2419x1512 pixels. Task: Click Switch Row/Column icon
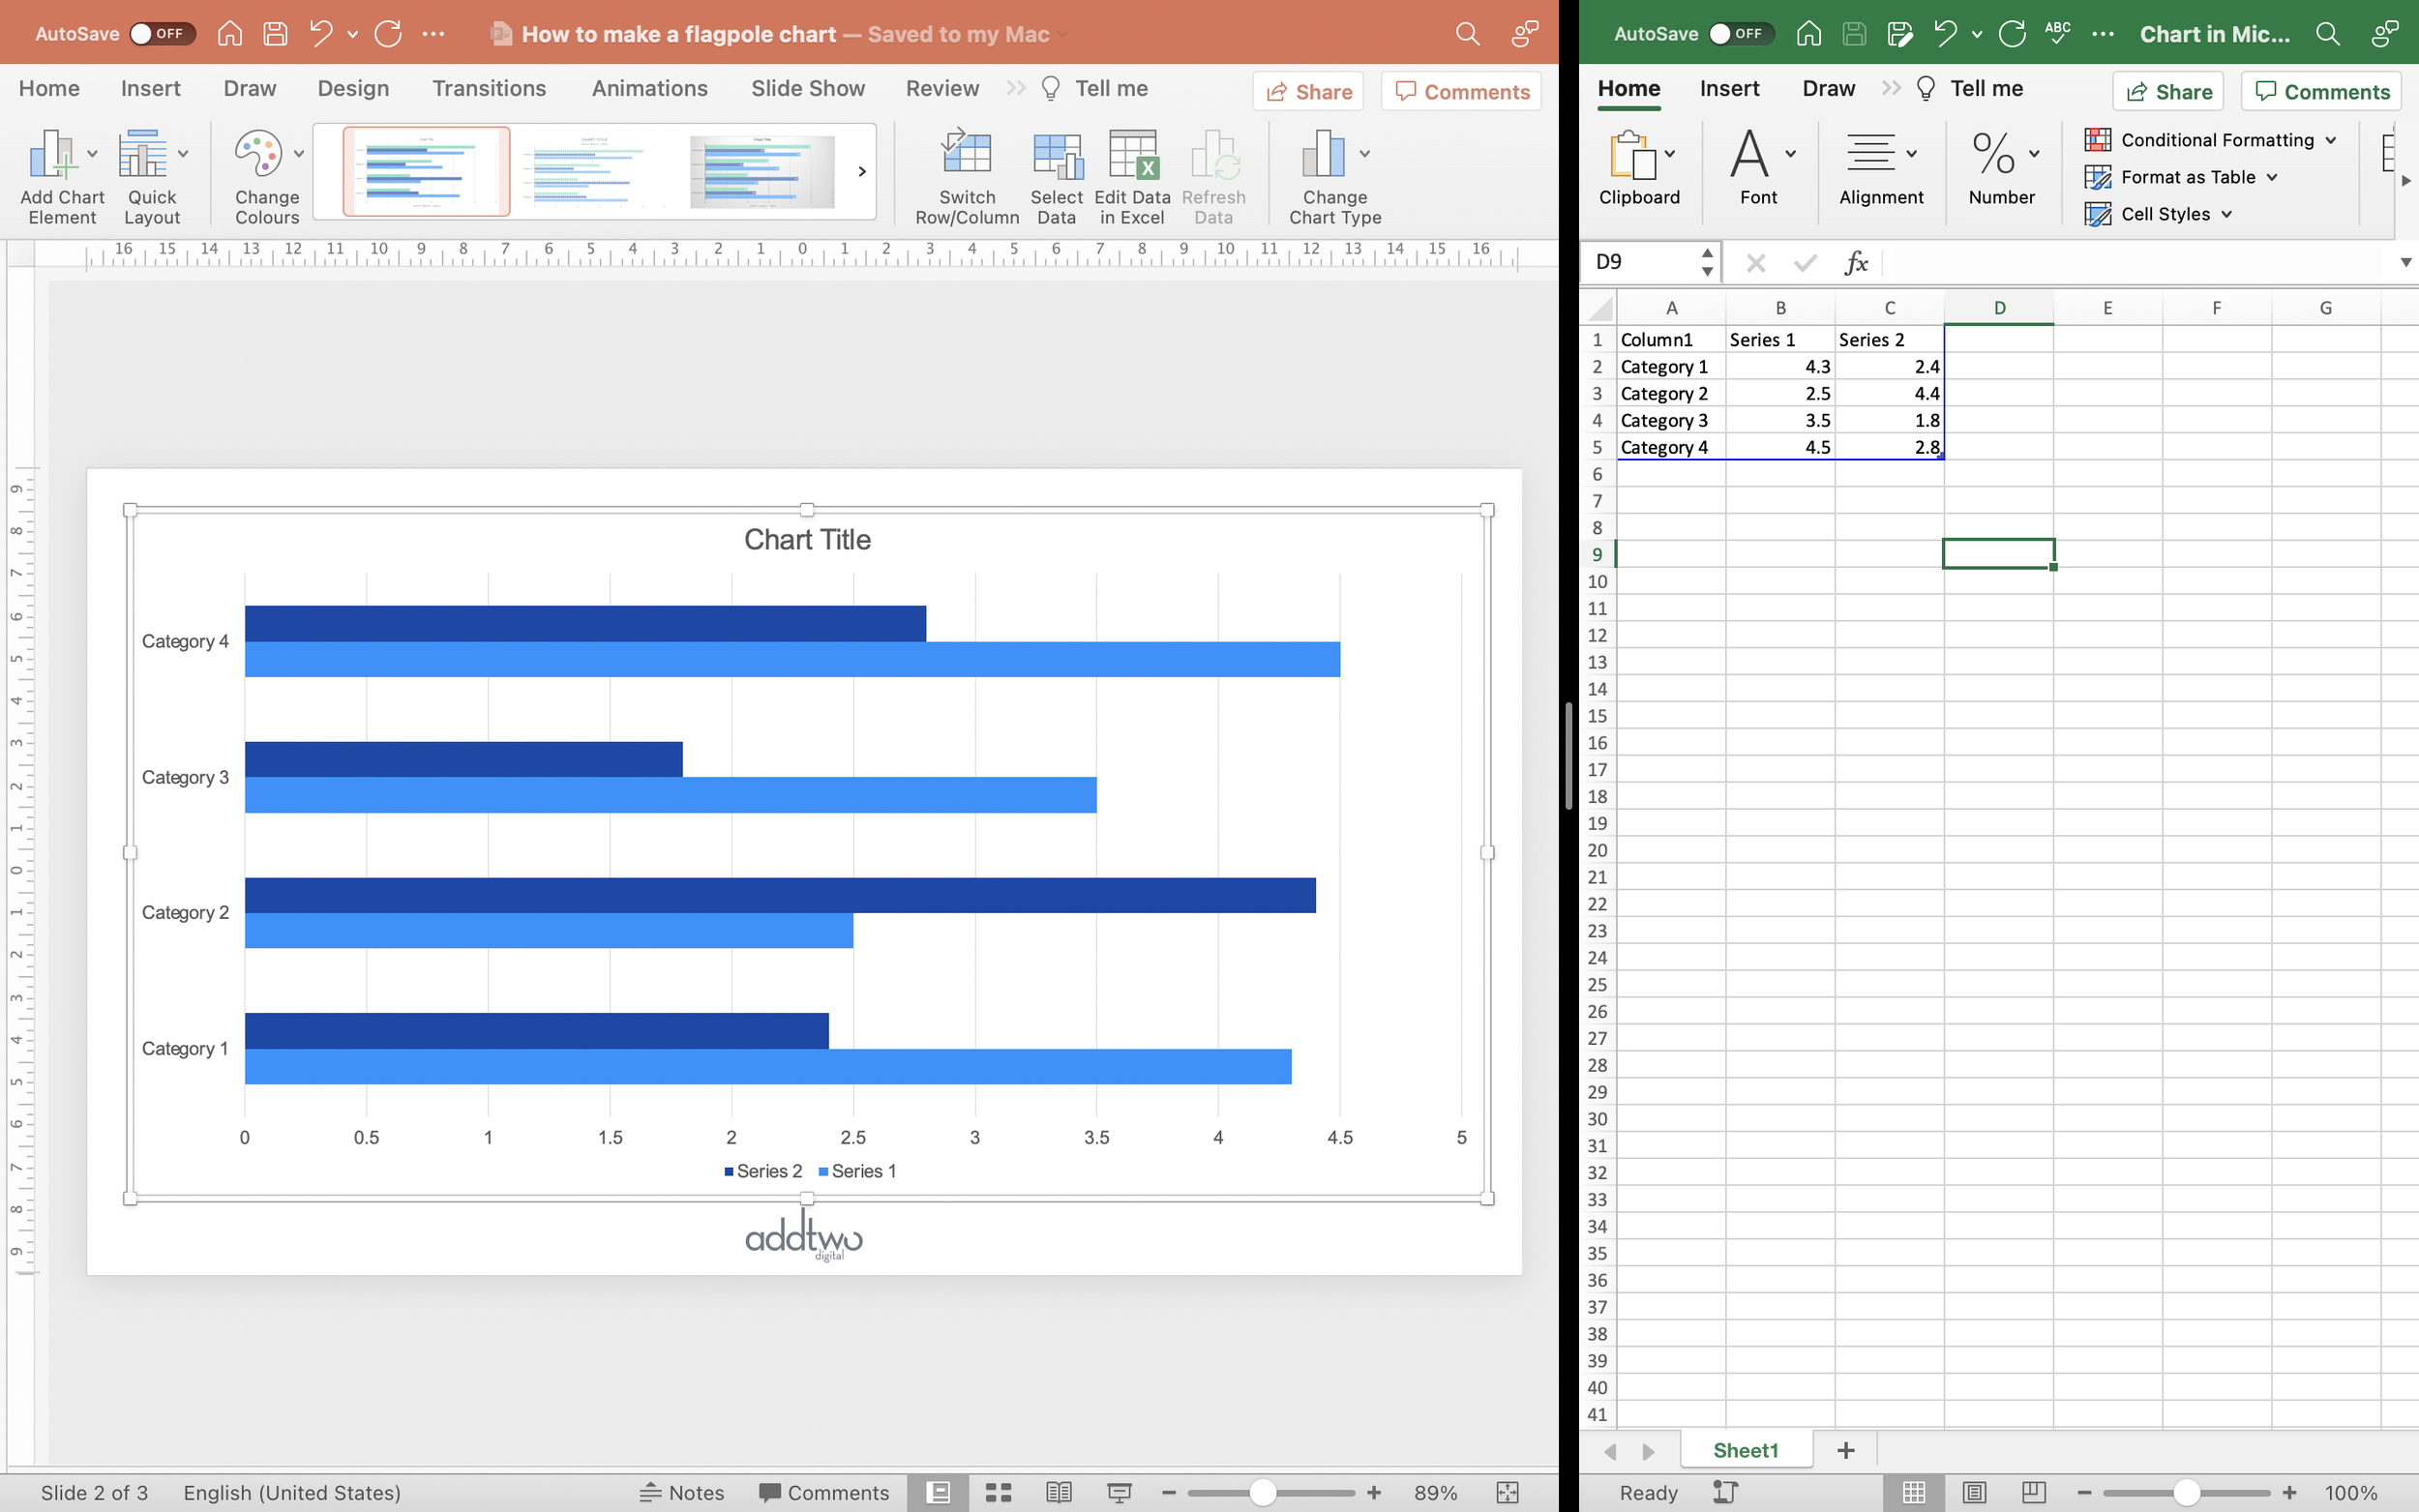tap(966, 155)
